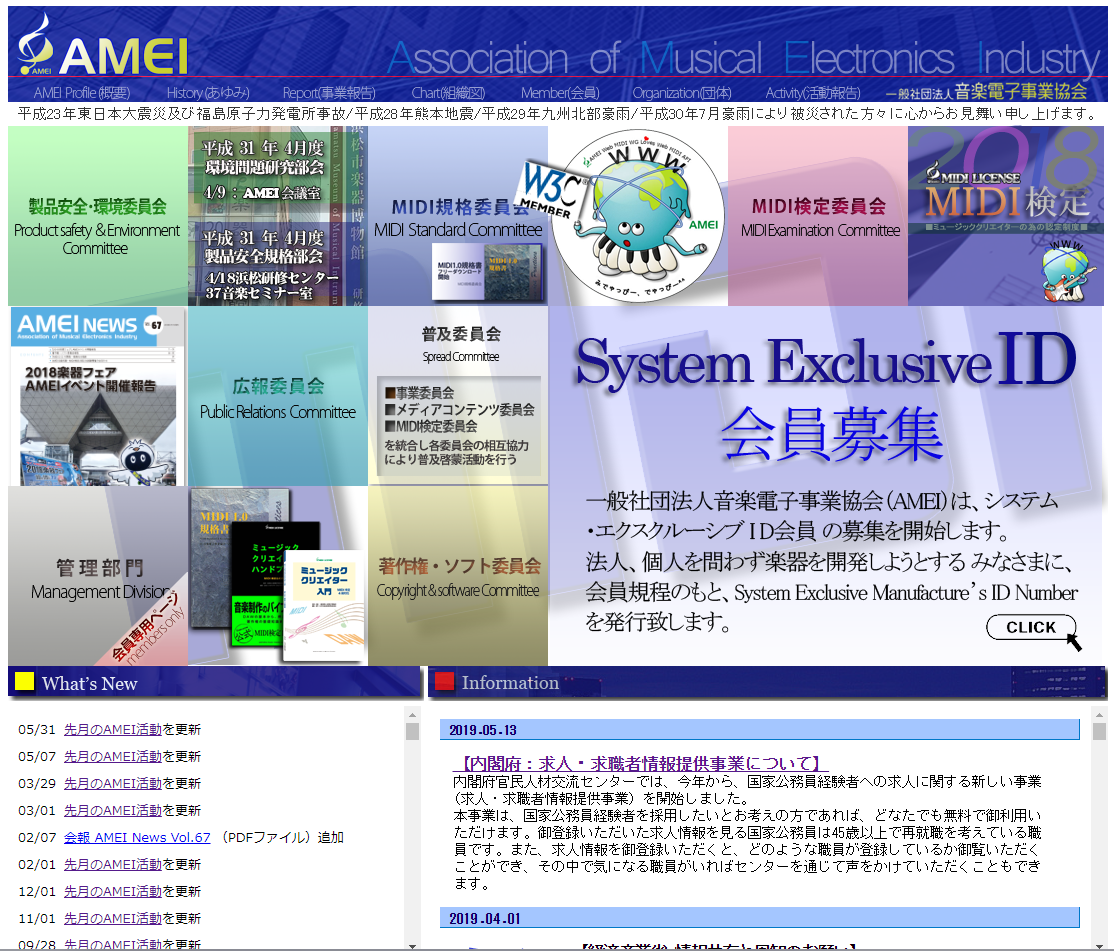1114x951 pixels.
Task: Click the disaster condolence message text
Action: tap(557, 114)
